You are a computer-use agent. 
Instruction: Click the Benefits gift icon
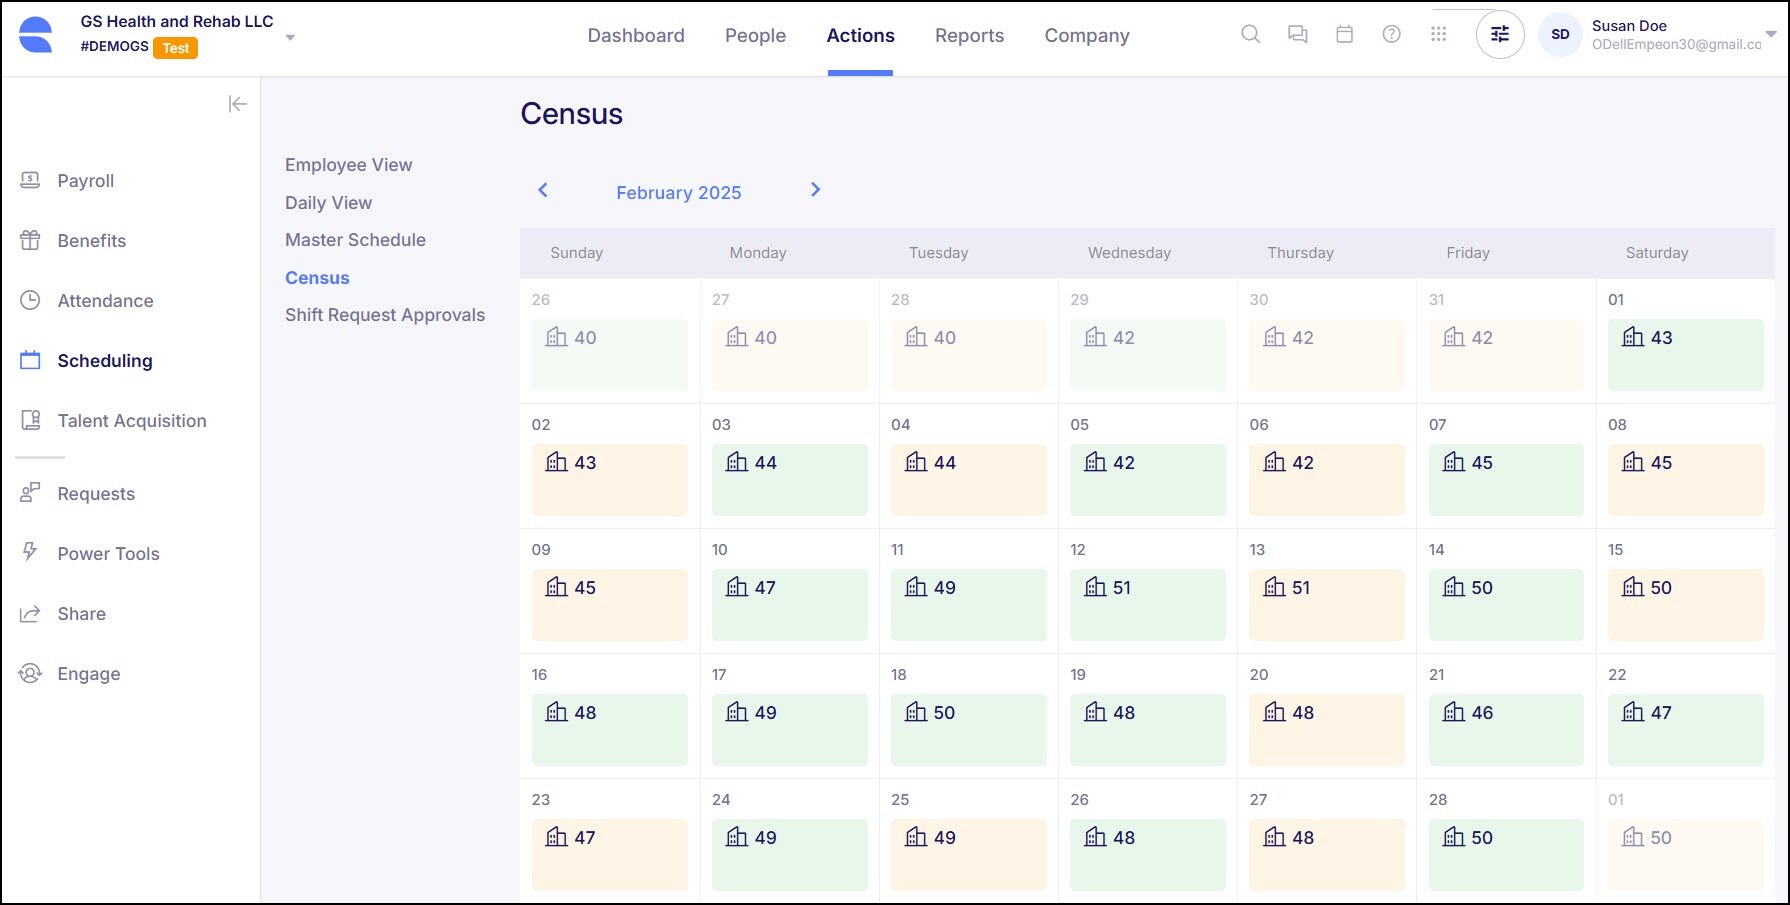pos(29,240)
